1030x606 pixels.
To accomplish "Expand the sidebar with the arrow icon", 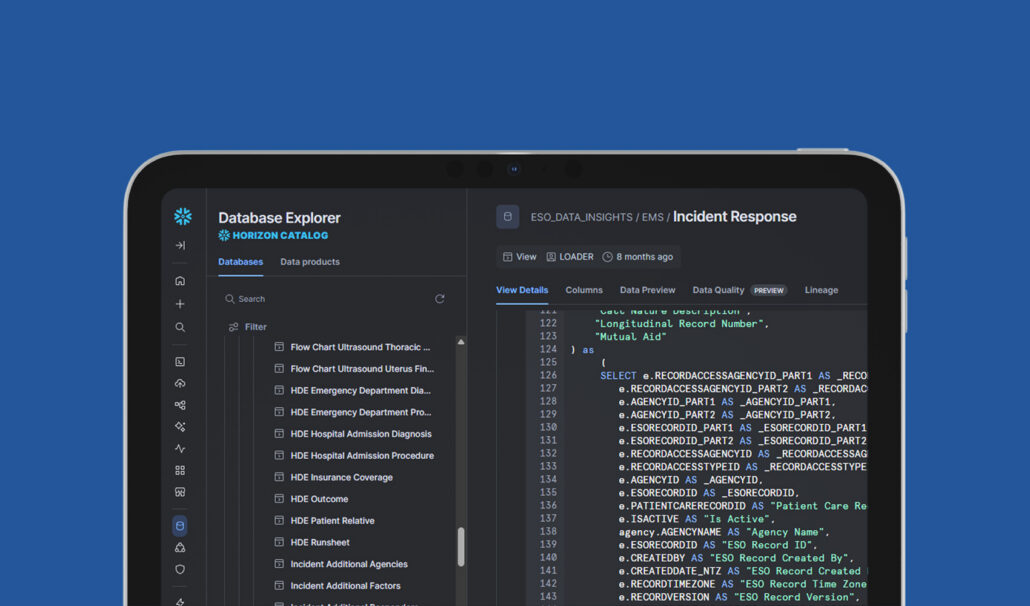I will 180,245.
